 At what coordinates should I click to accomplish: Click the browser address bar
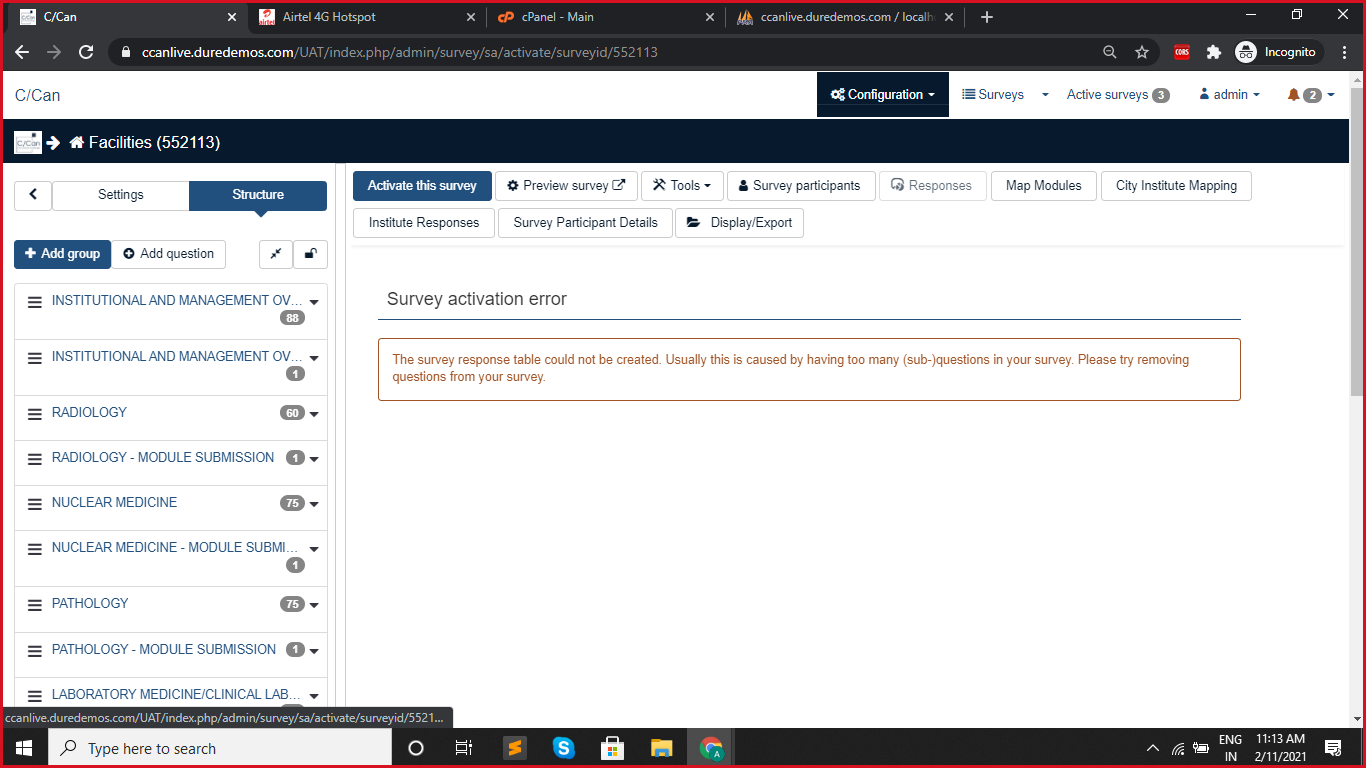pyautogui.click(x=600, y=52)
